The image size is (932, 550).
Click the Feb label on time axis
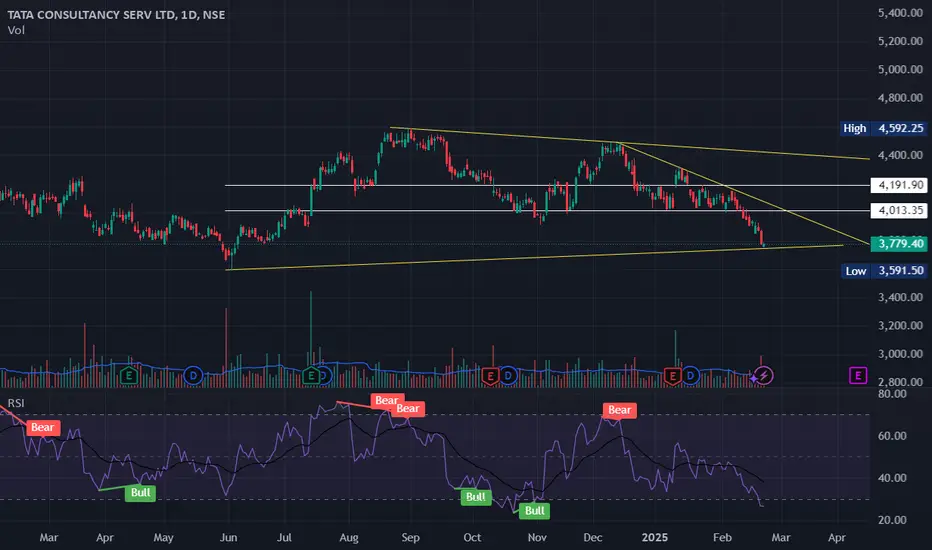coord(722,538)
